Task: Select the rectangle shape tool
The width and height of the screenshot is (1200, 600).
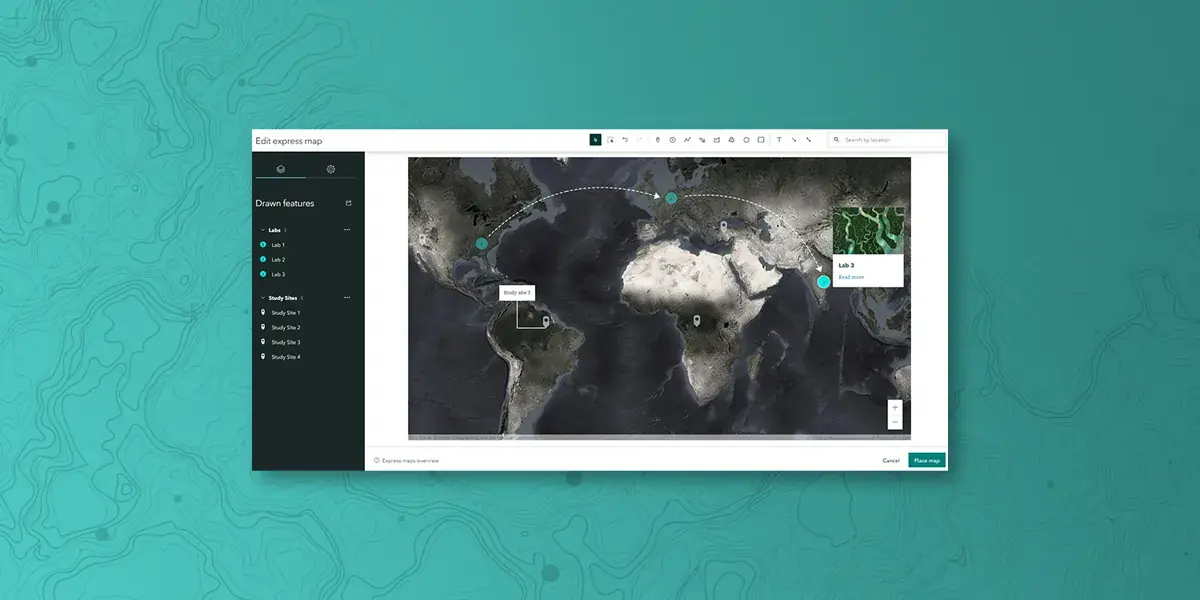Action: pyautogui.click(x=761, y=139)
